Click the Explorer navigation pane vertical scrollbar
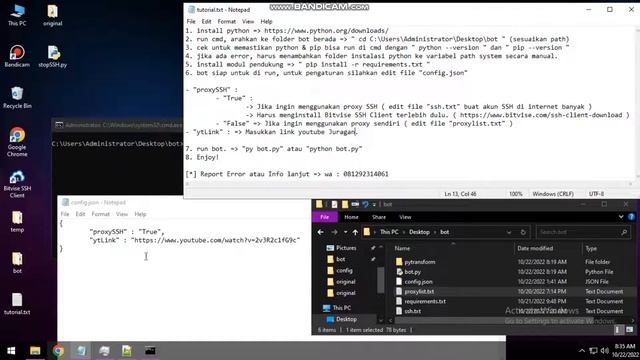 (x=380, y=280)
